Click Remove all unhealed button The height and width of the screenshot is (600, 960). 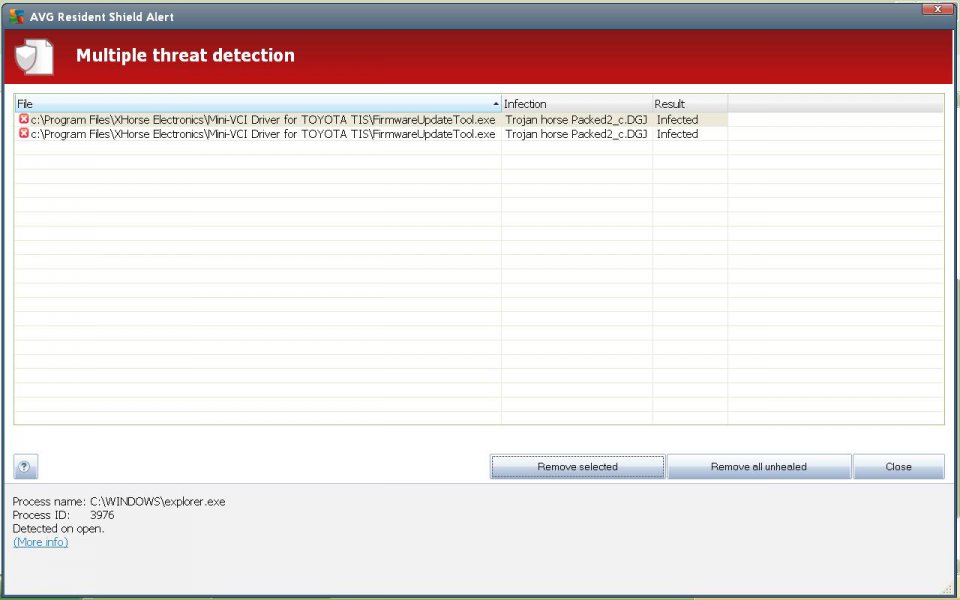point(759,467)
